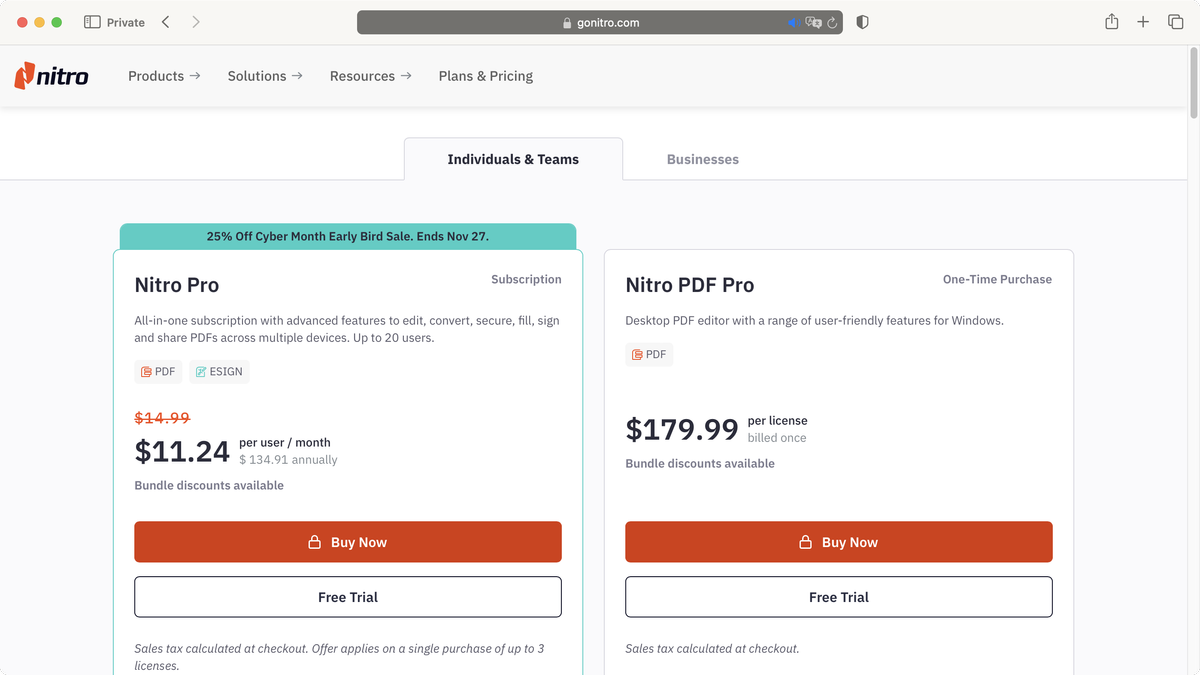Click the PDF badge on Nitro PDF Pro card

649,354
